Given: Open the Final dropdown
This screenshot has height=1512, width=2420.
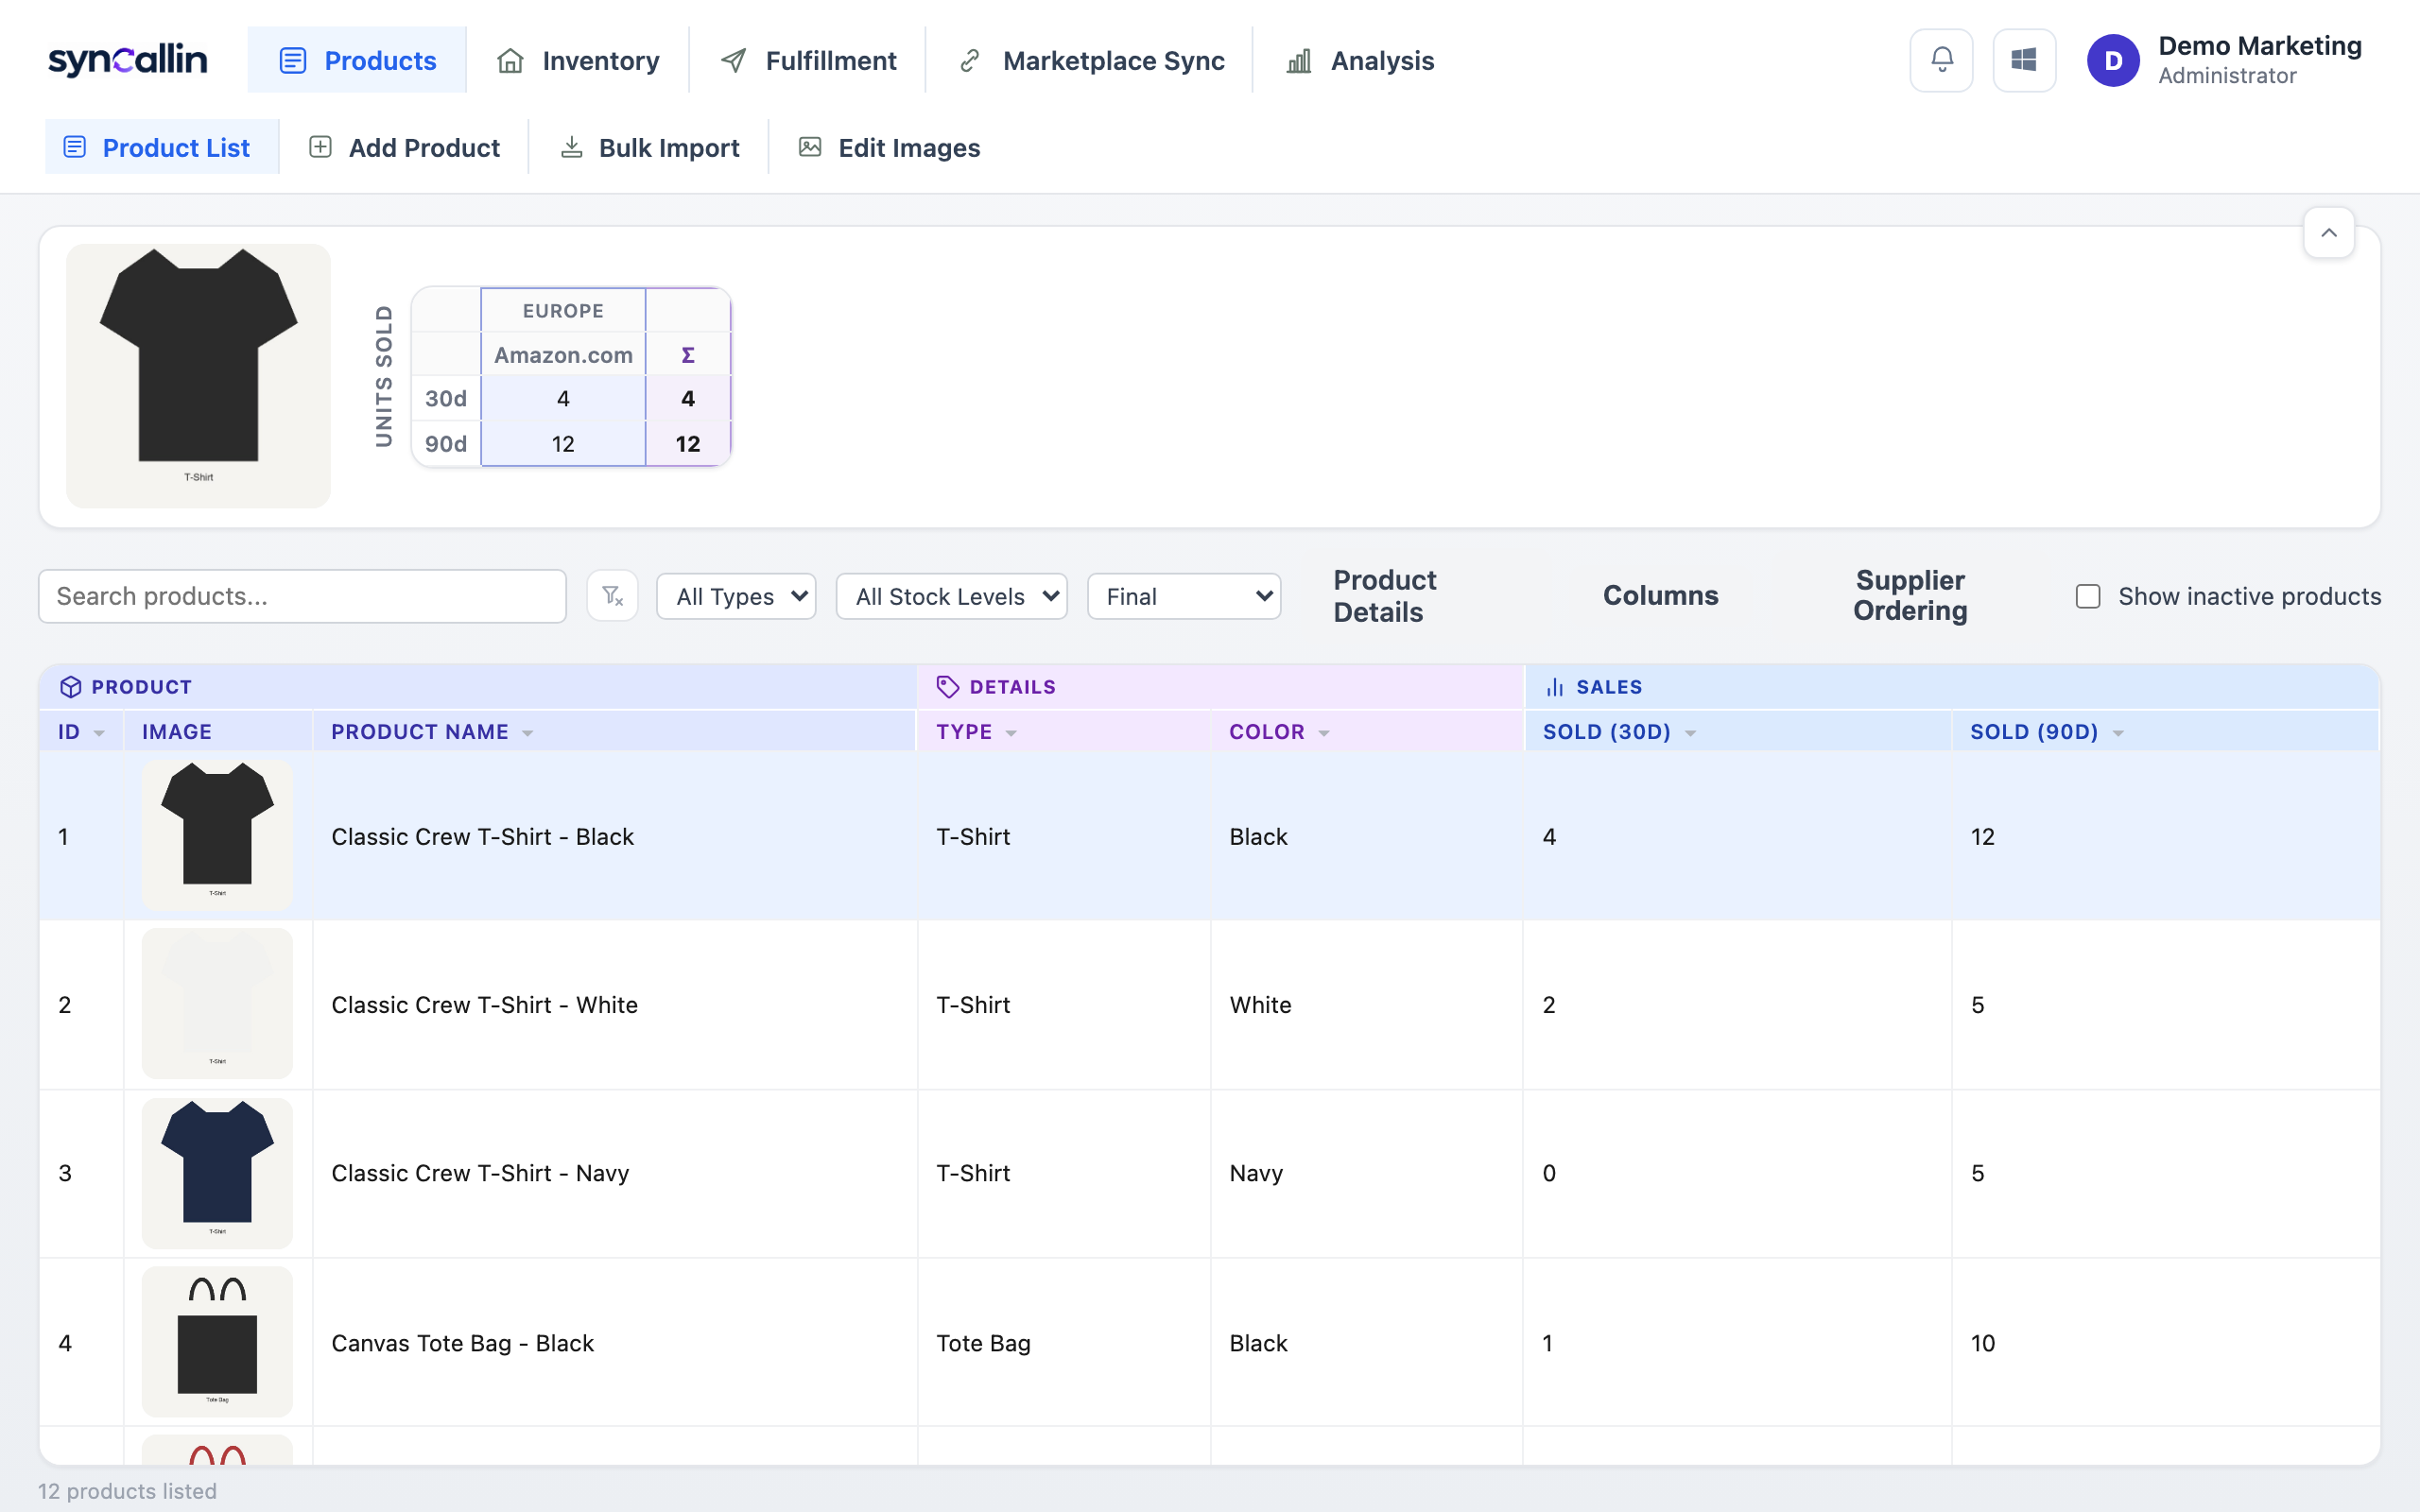Looking at the screenshot, I should click(1184, 596).
